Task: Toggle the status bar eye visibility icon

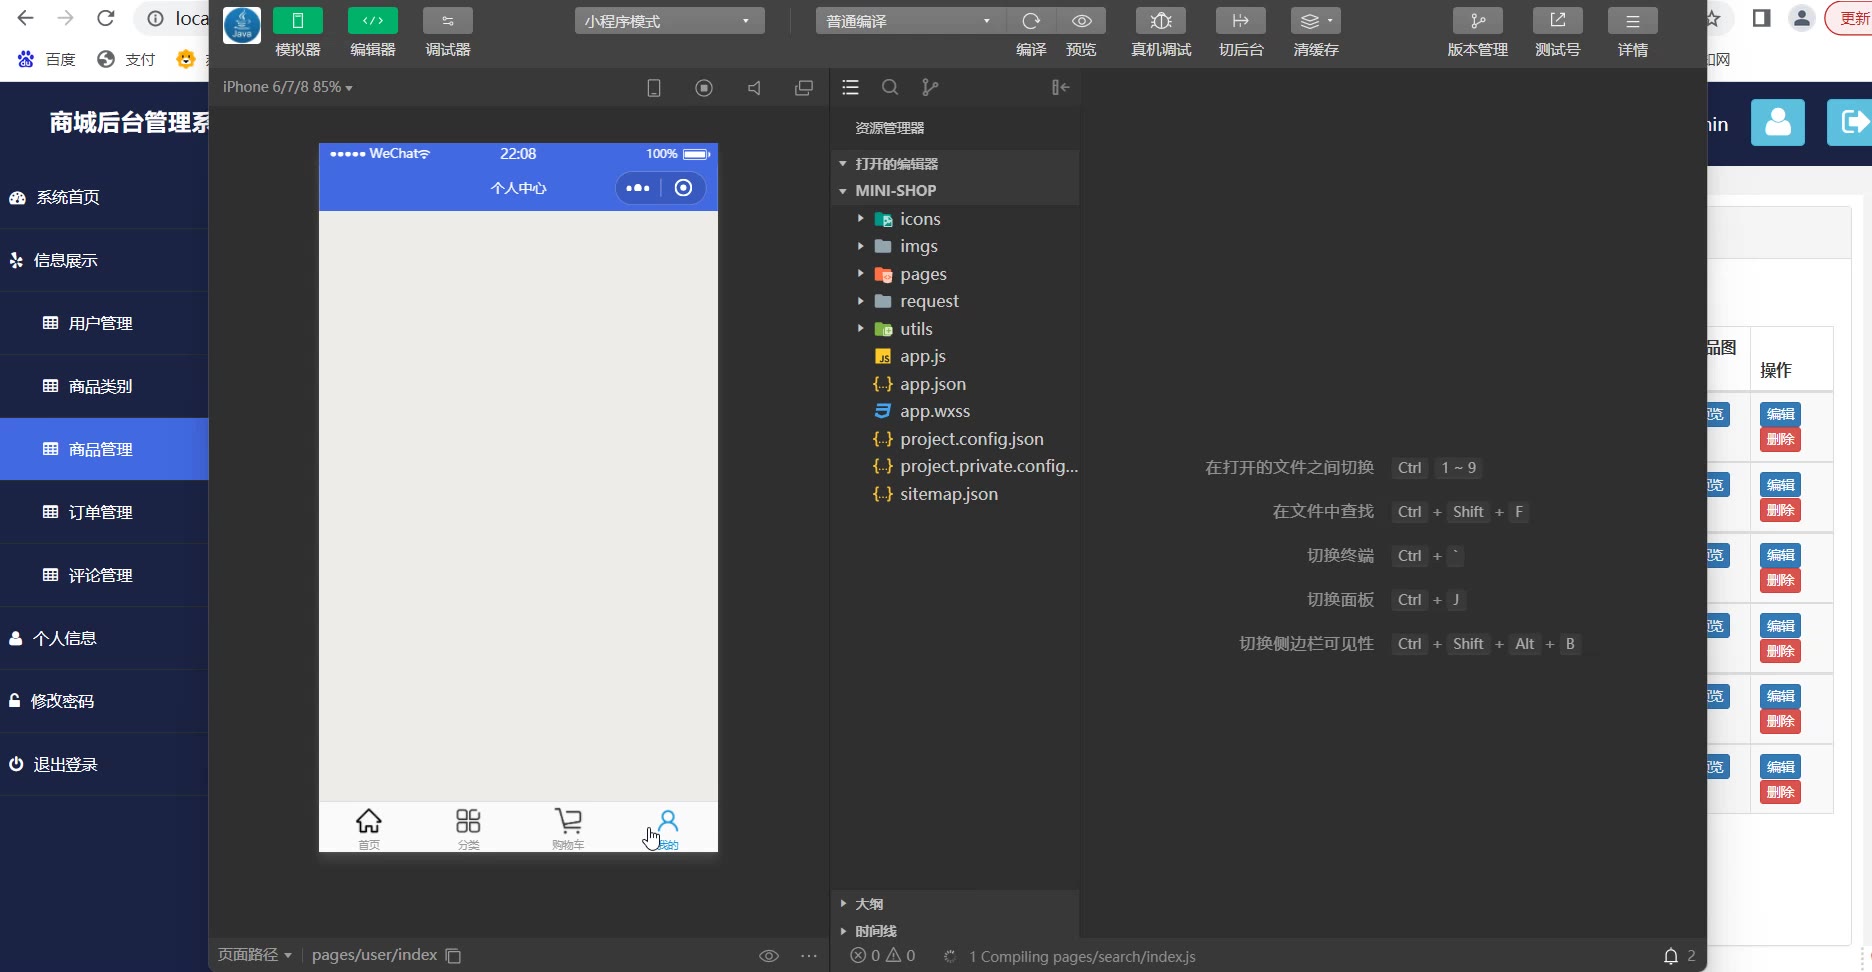Action: pyautogui.click(x=769, y=956)
